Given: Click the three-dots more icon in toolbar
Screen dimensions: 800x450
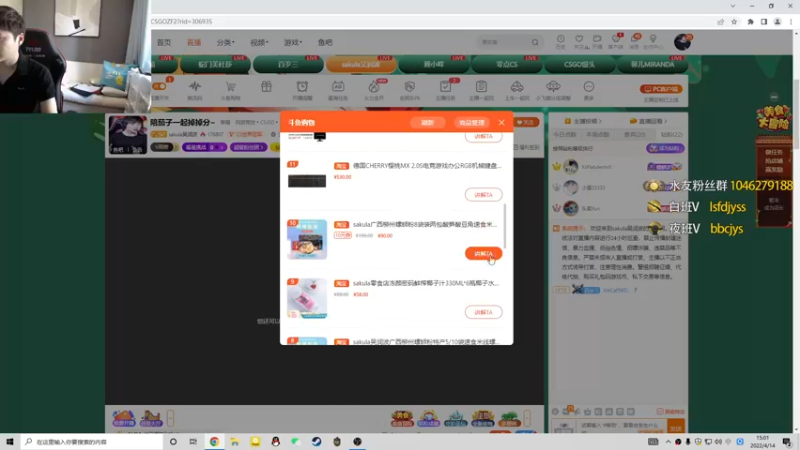Looking at the screenshot, I should click(x=589, y=87).
